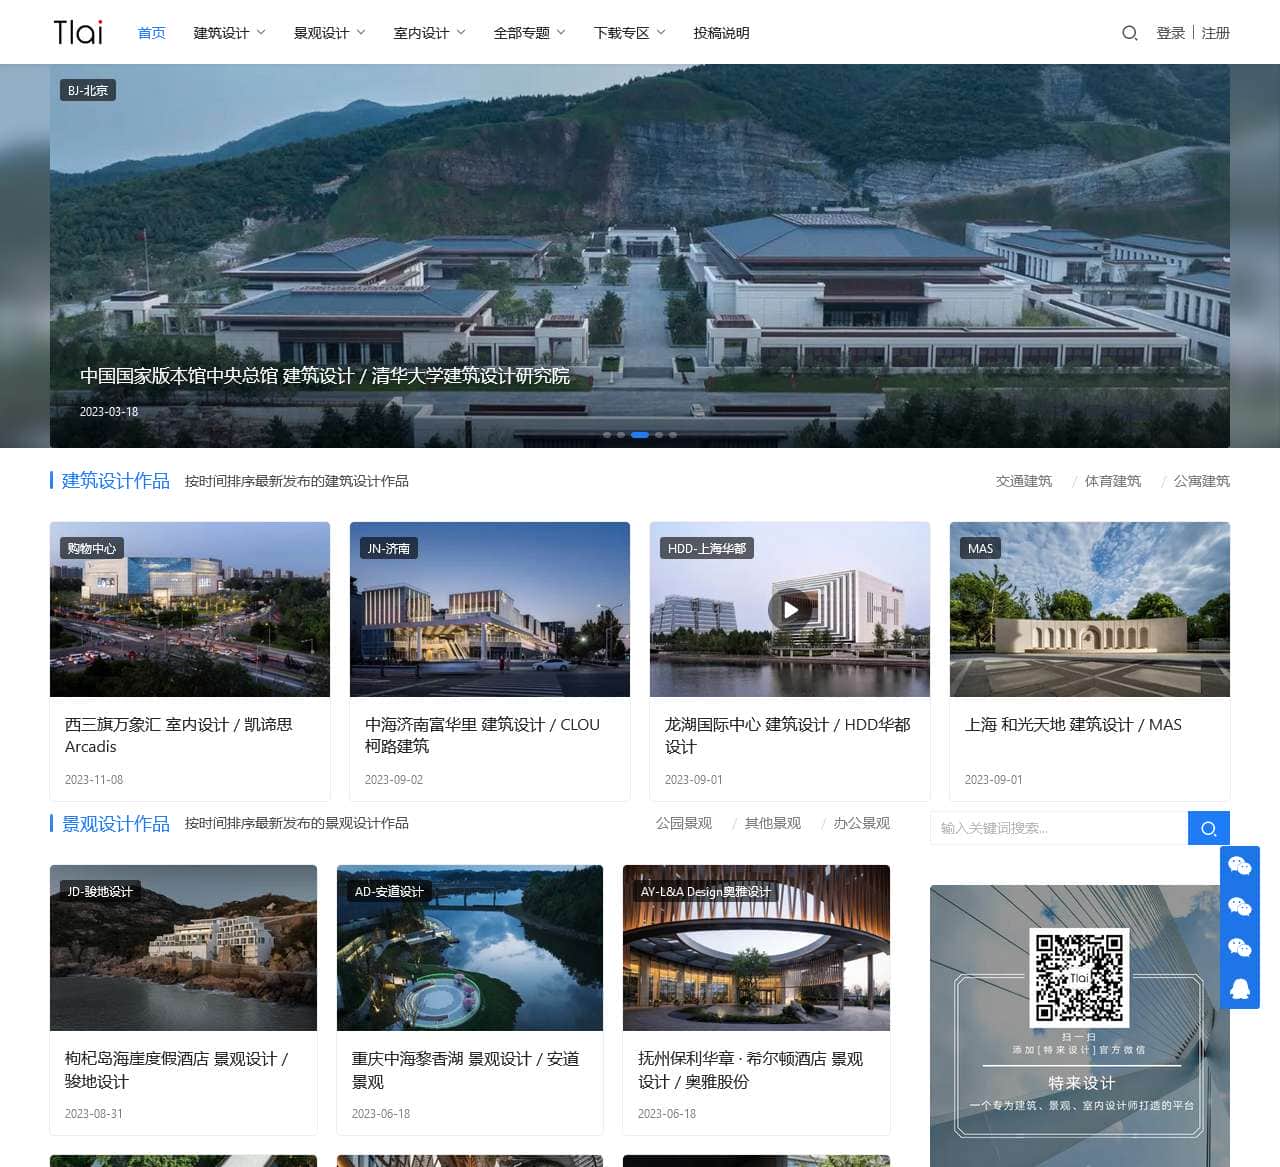Click the JD-骏地设计 tag
Screen dimensions: 1280x1167
point(100,892)
